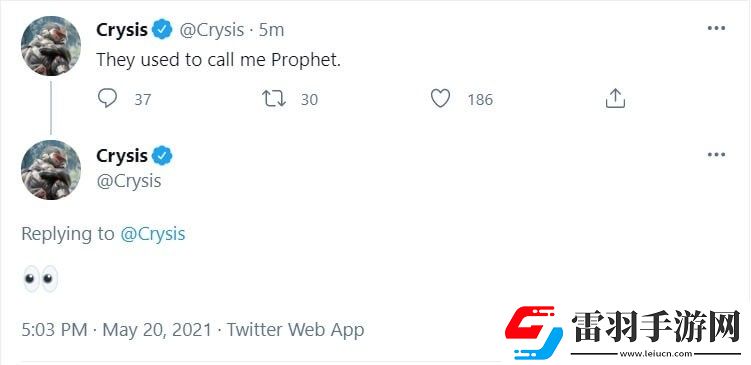This screenshot has width=751, height=365.
Task: Open the share icon on the first tweet
Action: pos(615,98)
